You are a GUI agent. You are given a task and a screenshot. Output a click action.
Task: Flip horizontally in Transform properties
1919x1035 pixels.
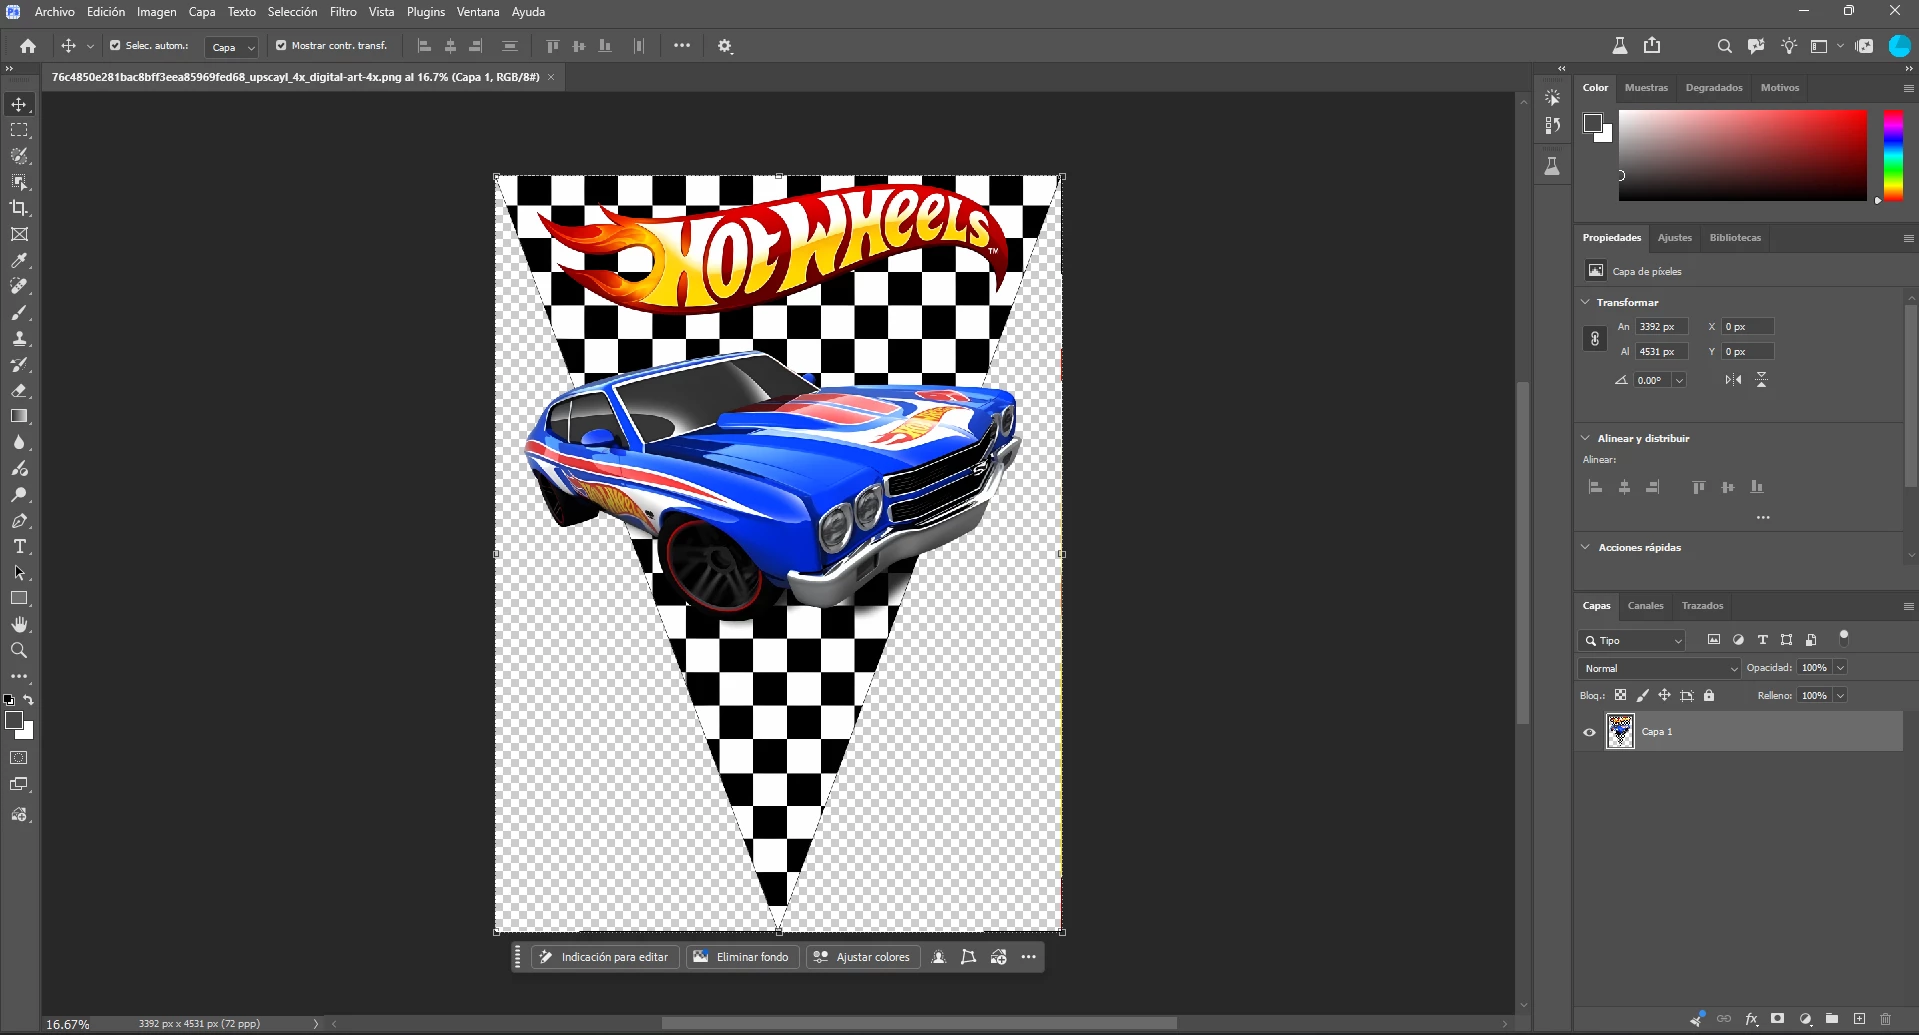click(1733, 380)
